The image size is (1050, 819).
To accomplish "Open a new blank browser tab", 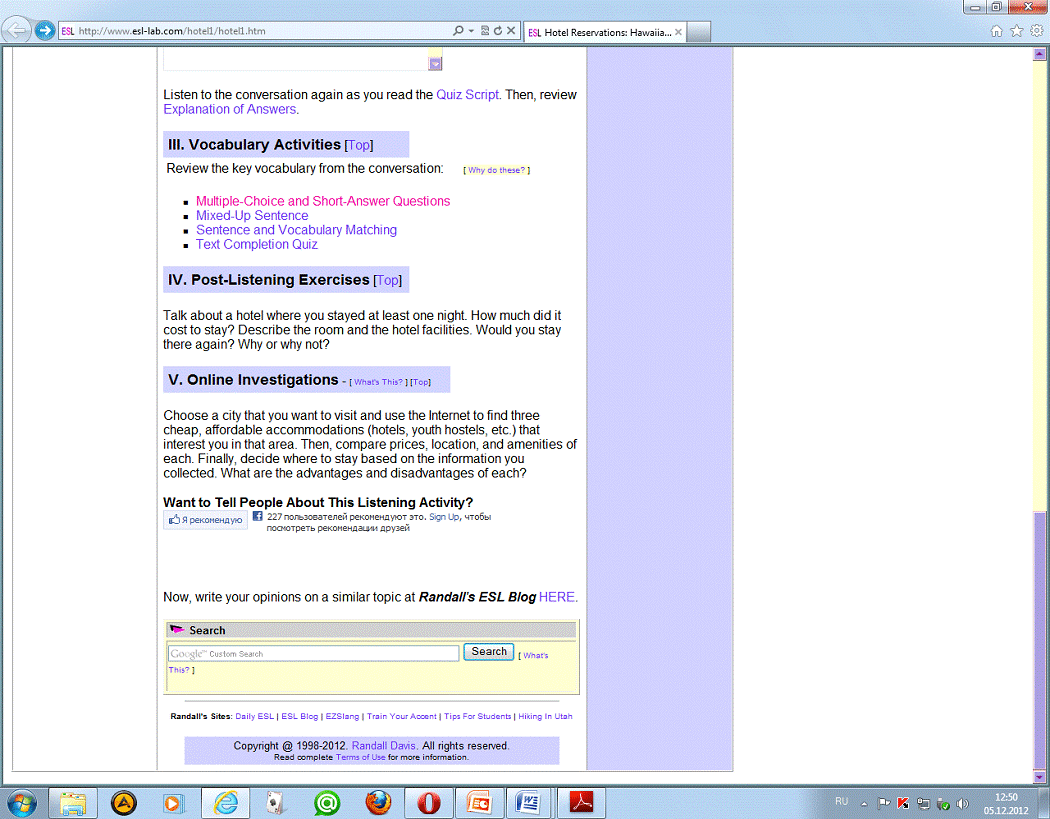I will pyautogui.click(x=699, y=32).
